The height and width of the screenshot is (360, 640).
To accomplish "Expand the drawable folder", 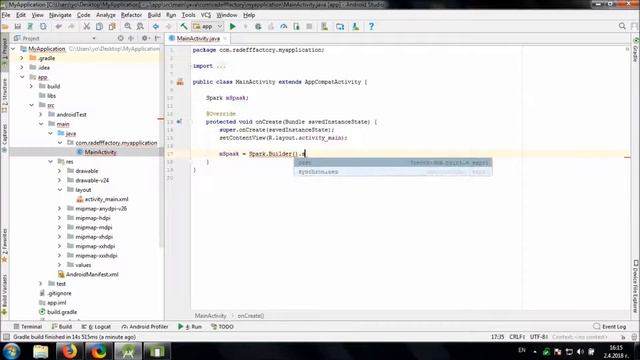I will coord(60,171).
